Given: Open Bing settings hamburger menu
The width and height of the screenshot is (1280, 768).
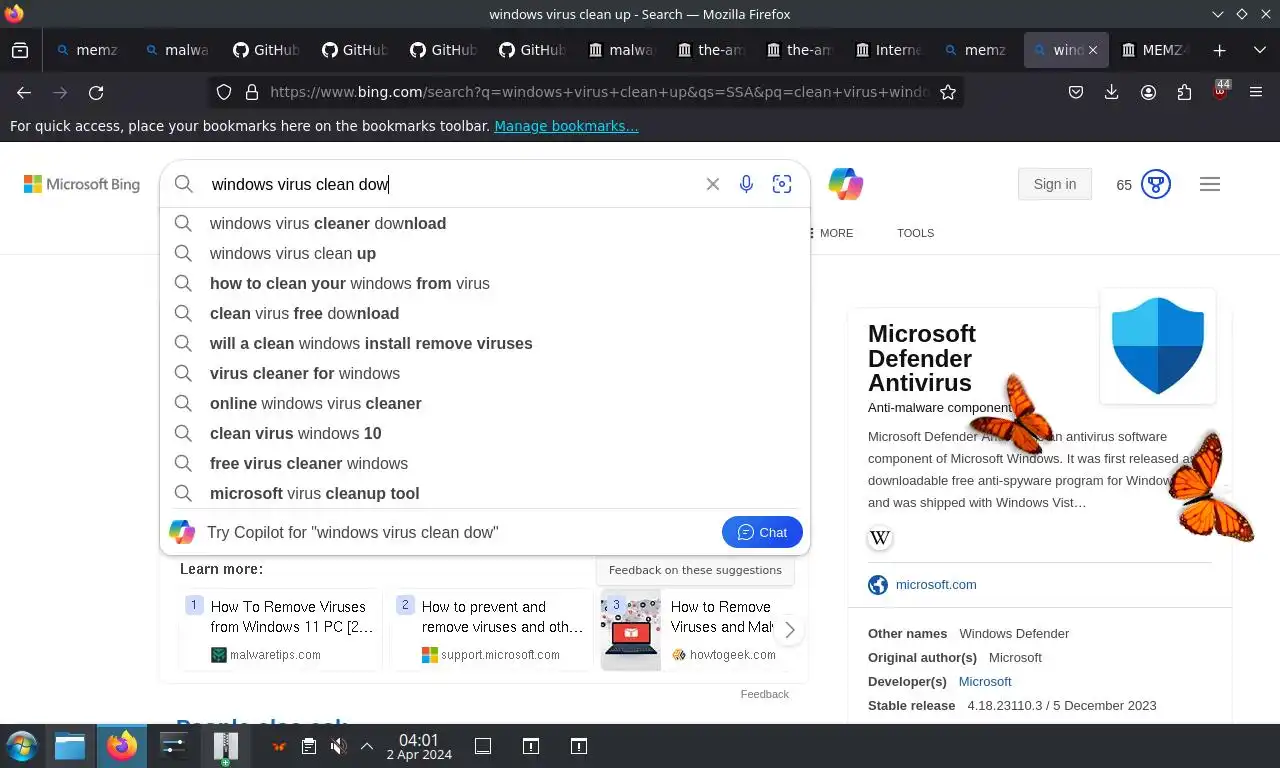Looking at the screenshot, I should click(1209, 184).
